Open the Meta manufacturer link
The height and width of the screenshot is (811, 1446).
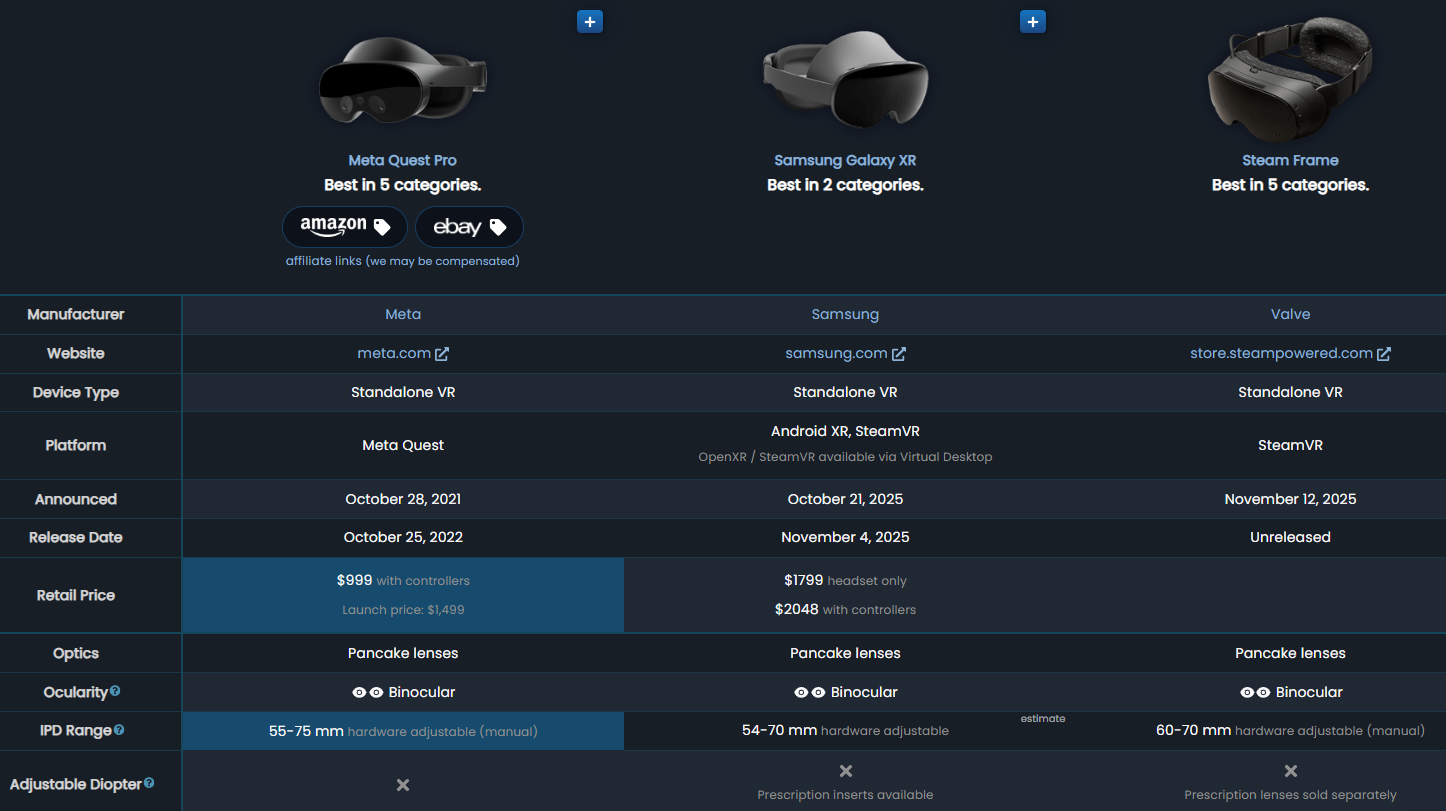coord(403,314)
